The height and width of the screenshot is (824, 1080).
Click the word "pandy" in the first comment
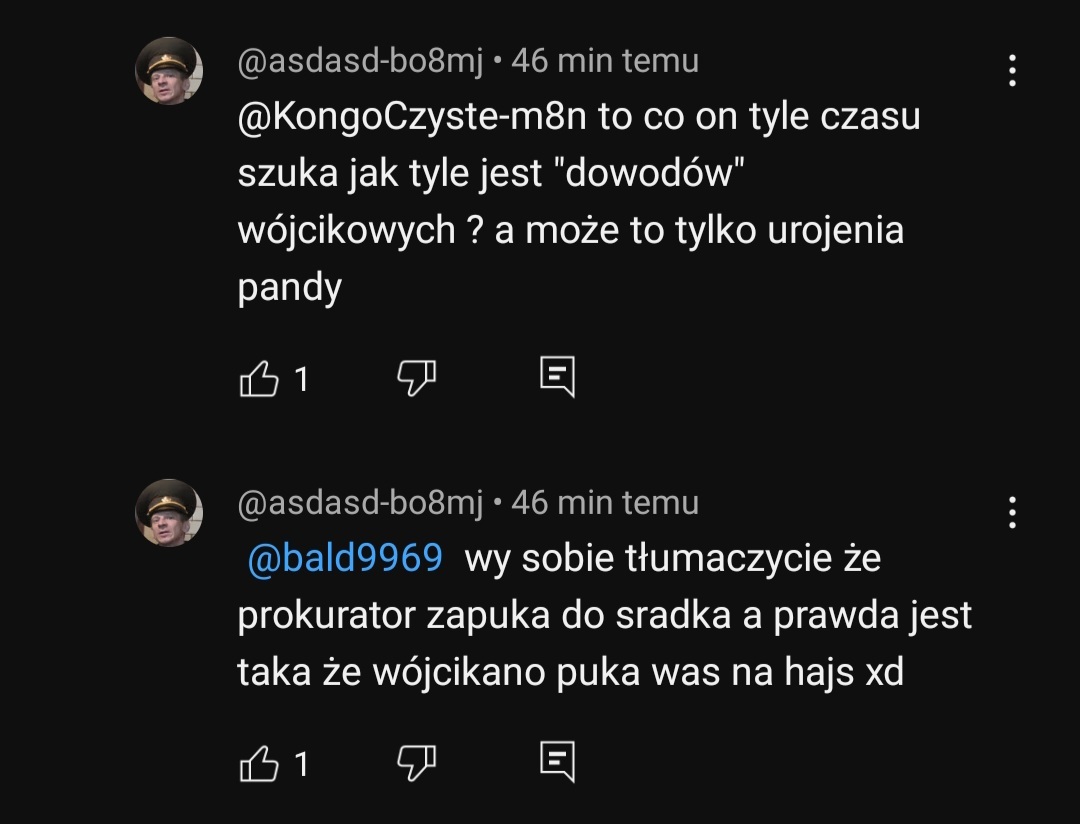(290, 289)
